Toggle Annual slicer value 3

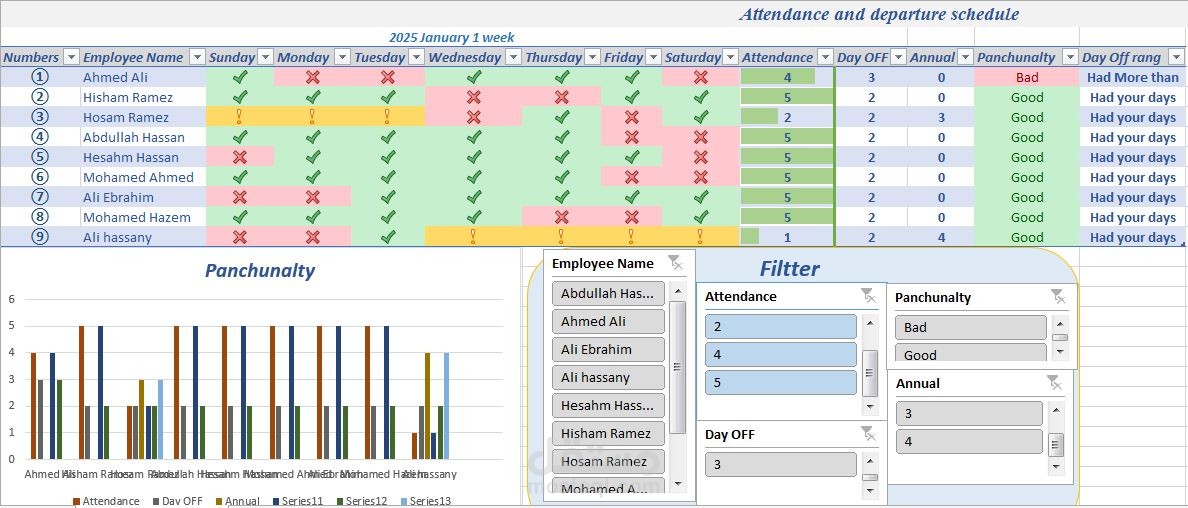[969, 414]
